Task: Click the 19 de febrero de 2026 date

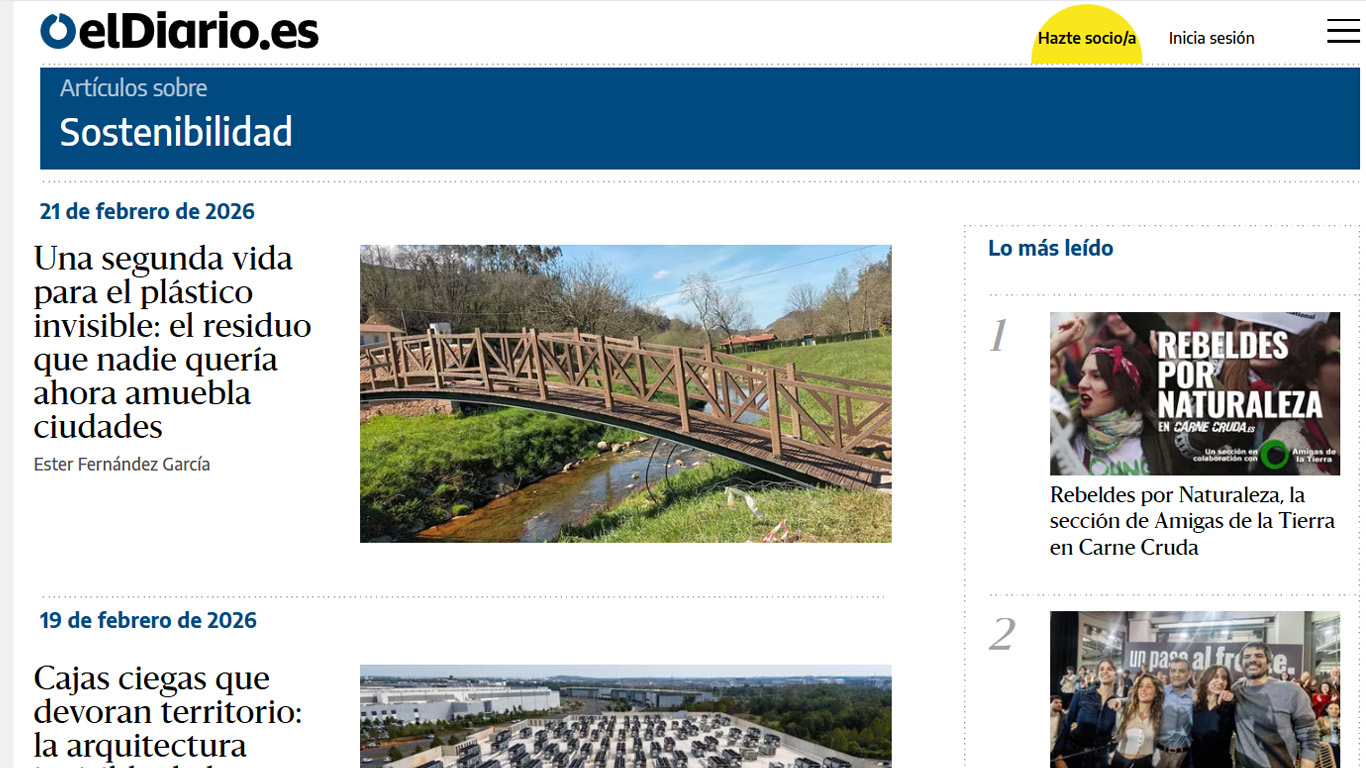Action: coord(148,620)
